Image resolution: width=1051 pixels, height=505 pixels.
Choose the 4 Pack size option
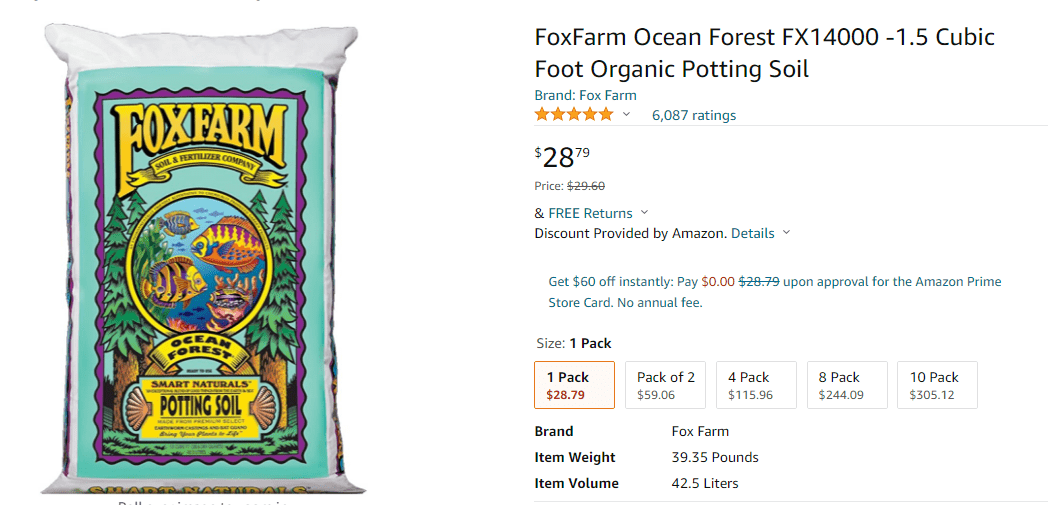click(x=756, y=385)
